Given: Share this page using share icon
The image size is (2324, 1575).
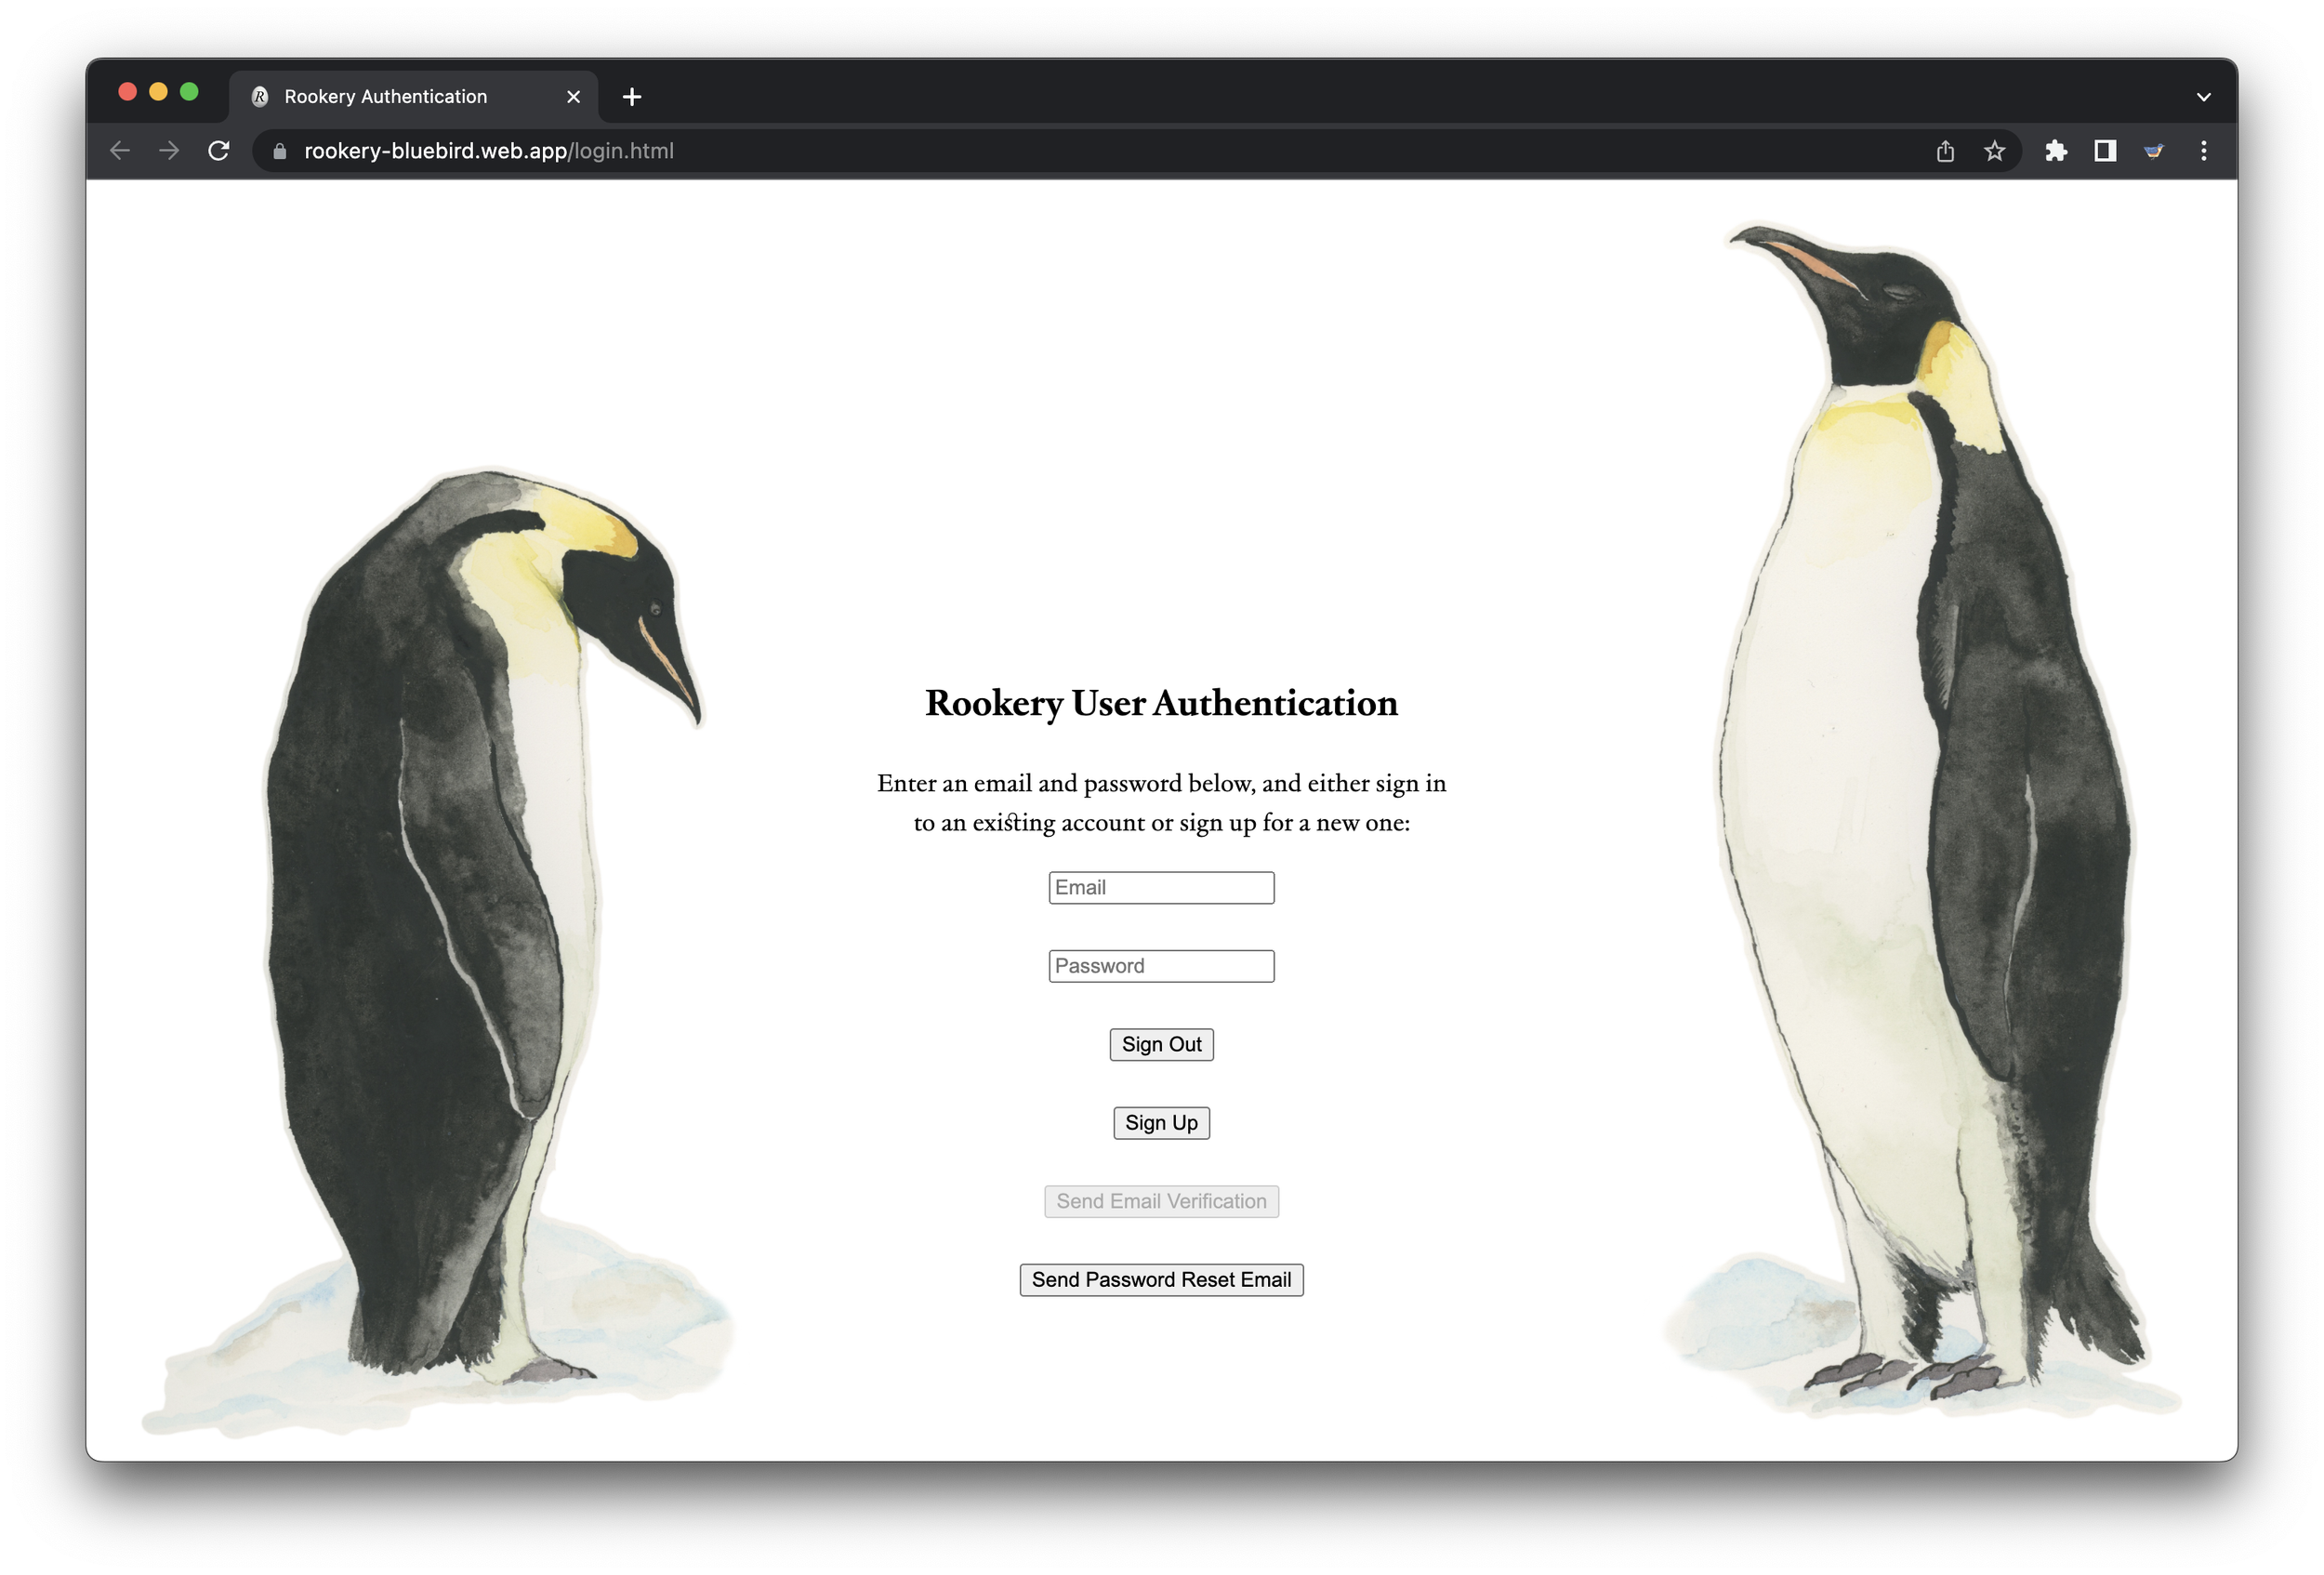Looking at the screenshot, I should (x=1945, y=151).
